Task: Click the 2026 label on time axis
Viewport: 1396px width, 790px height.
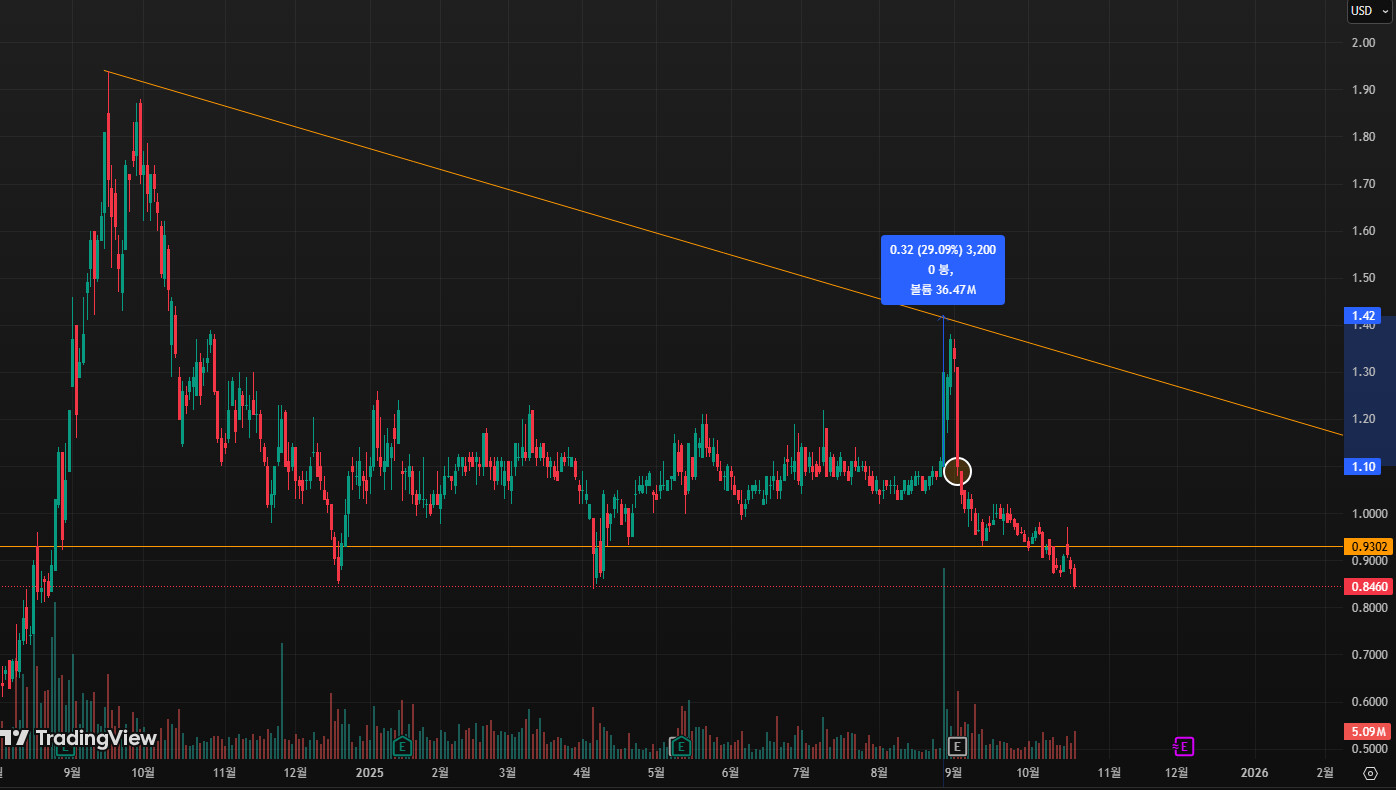Action: 1254,773
